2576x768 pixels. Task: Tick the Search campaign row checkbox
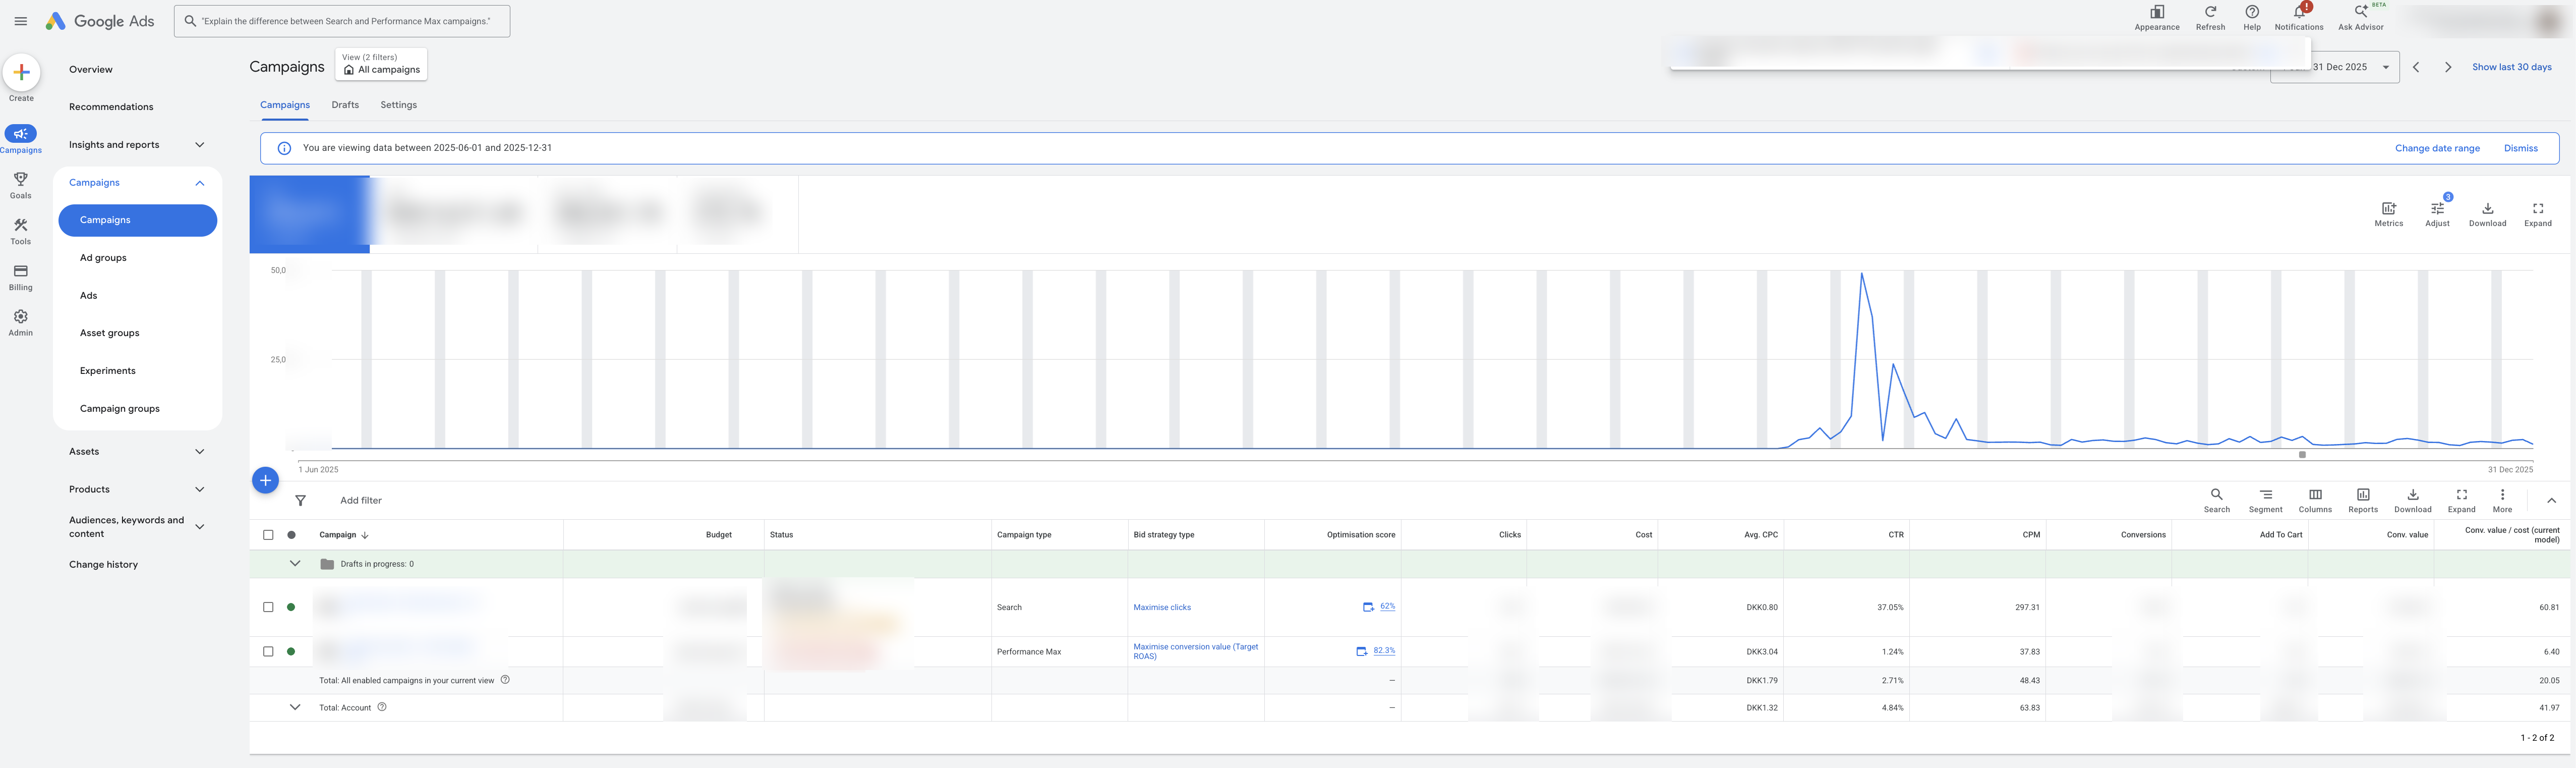(x=268, y=607)
